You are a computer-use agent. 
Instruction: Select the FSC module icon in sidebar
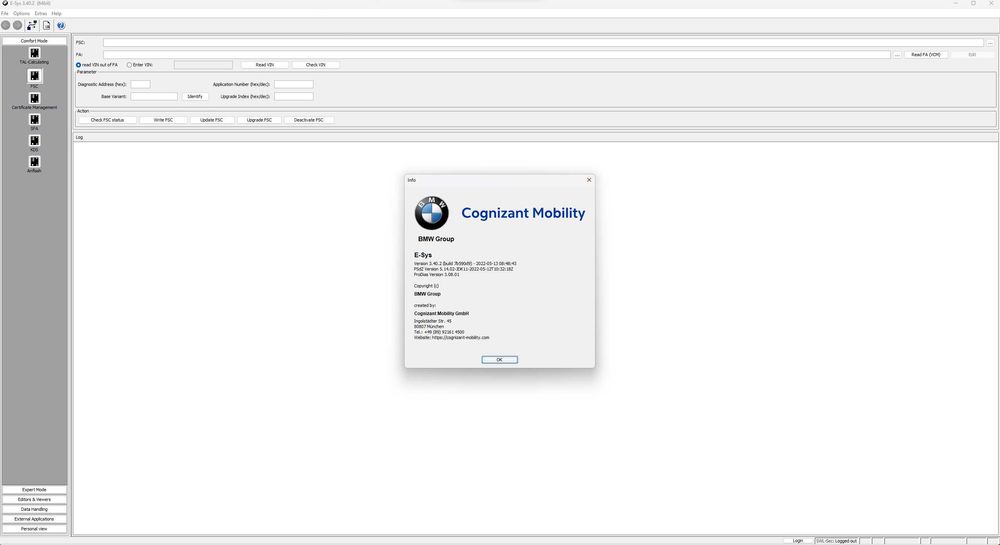coord(34,76)
